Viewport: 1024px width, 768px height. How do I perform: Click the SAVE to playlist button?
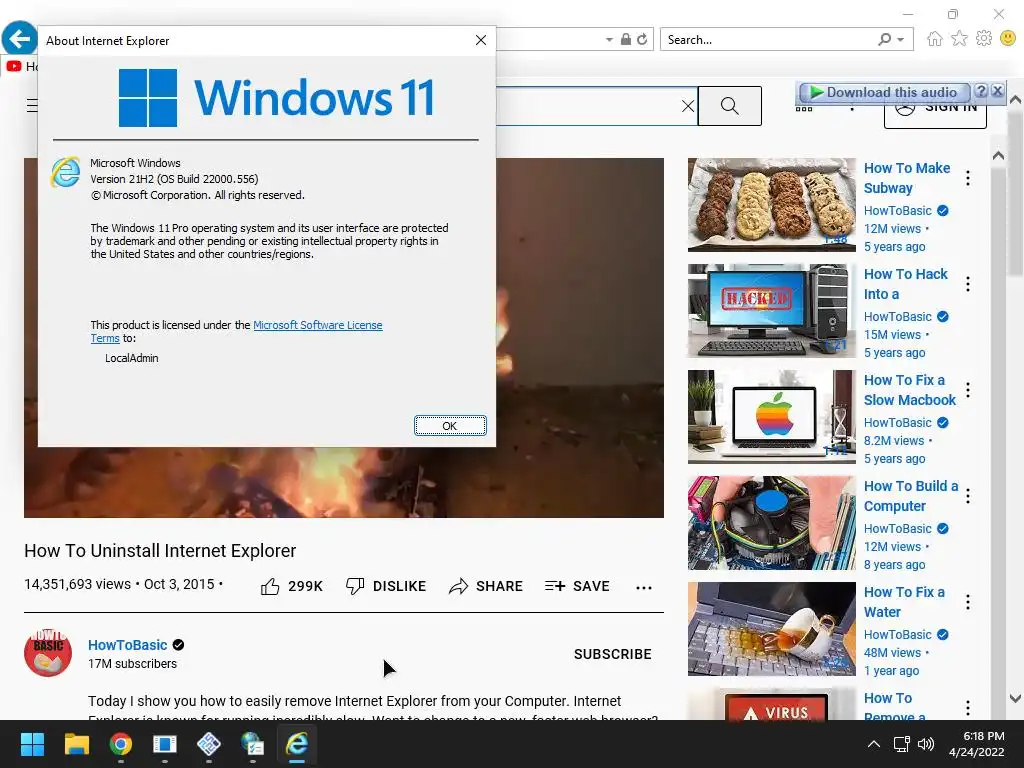577,586
